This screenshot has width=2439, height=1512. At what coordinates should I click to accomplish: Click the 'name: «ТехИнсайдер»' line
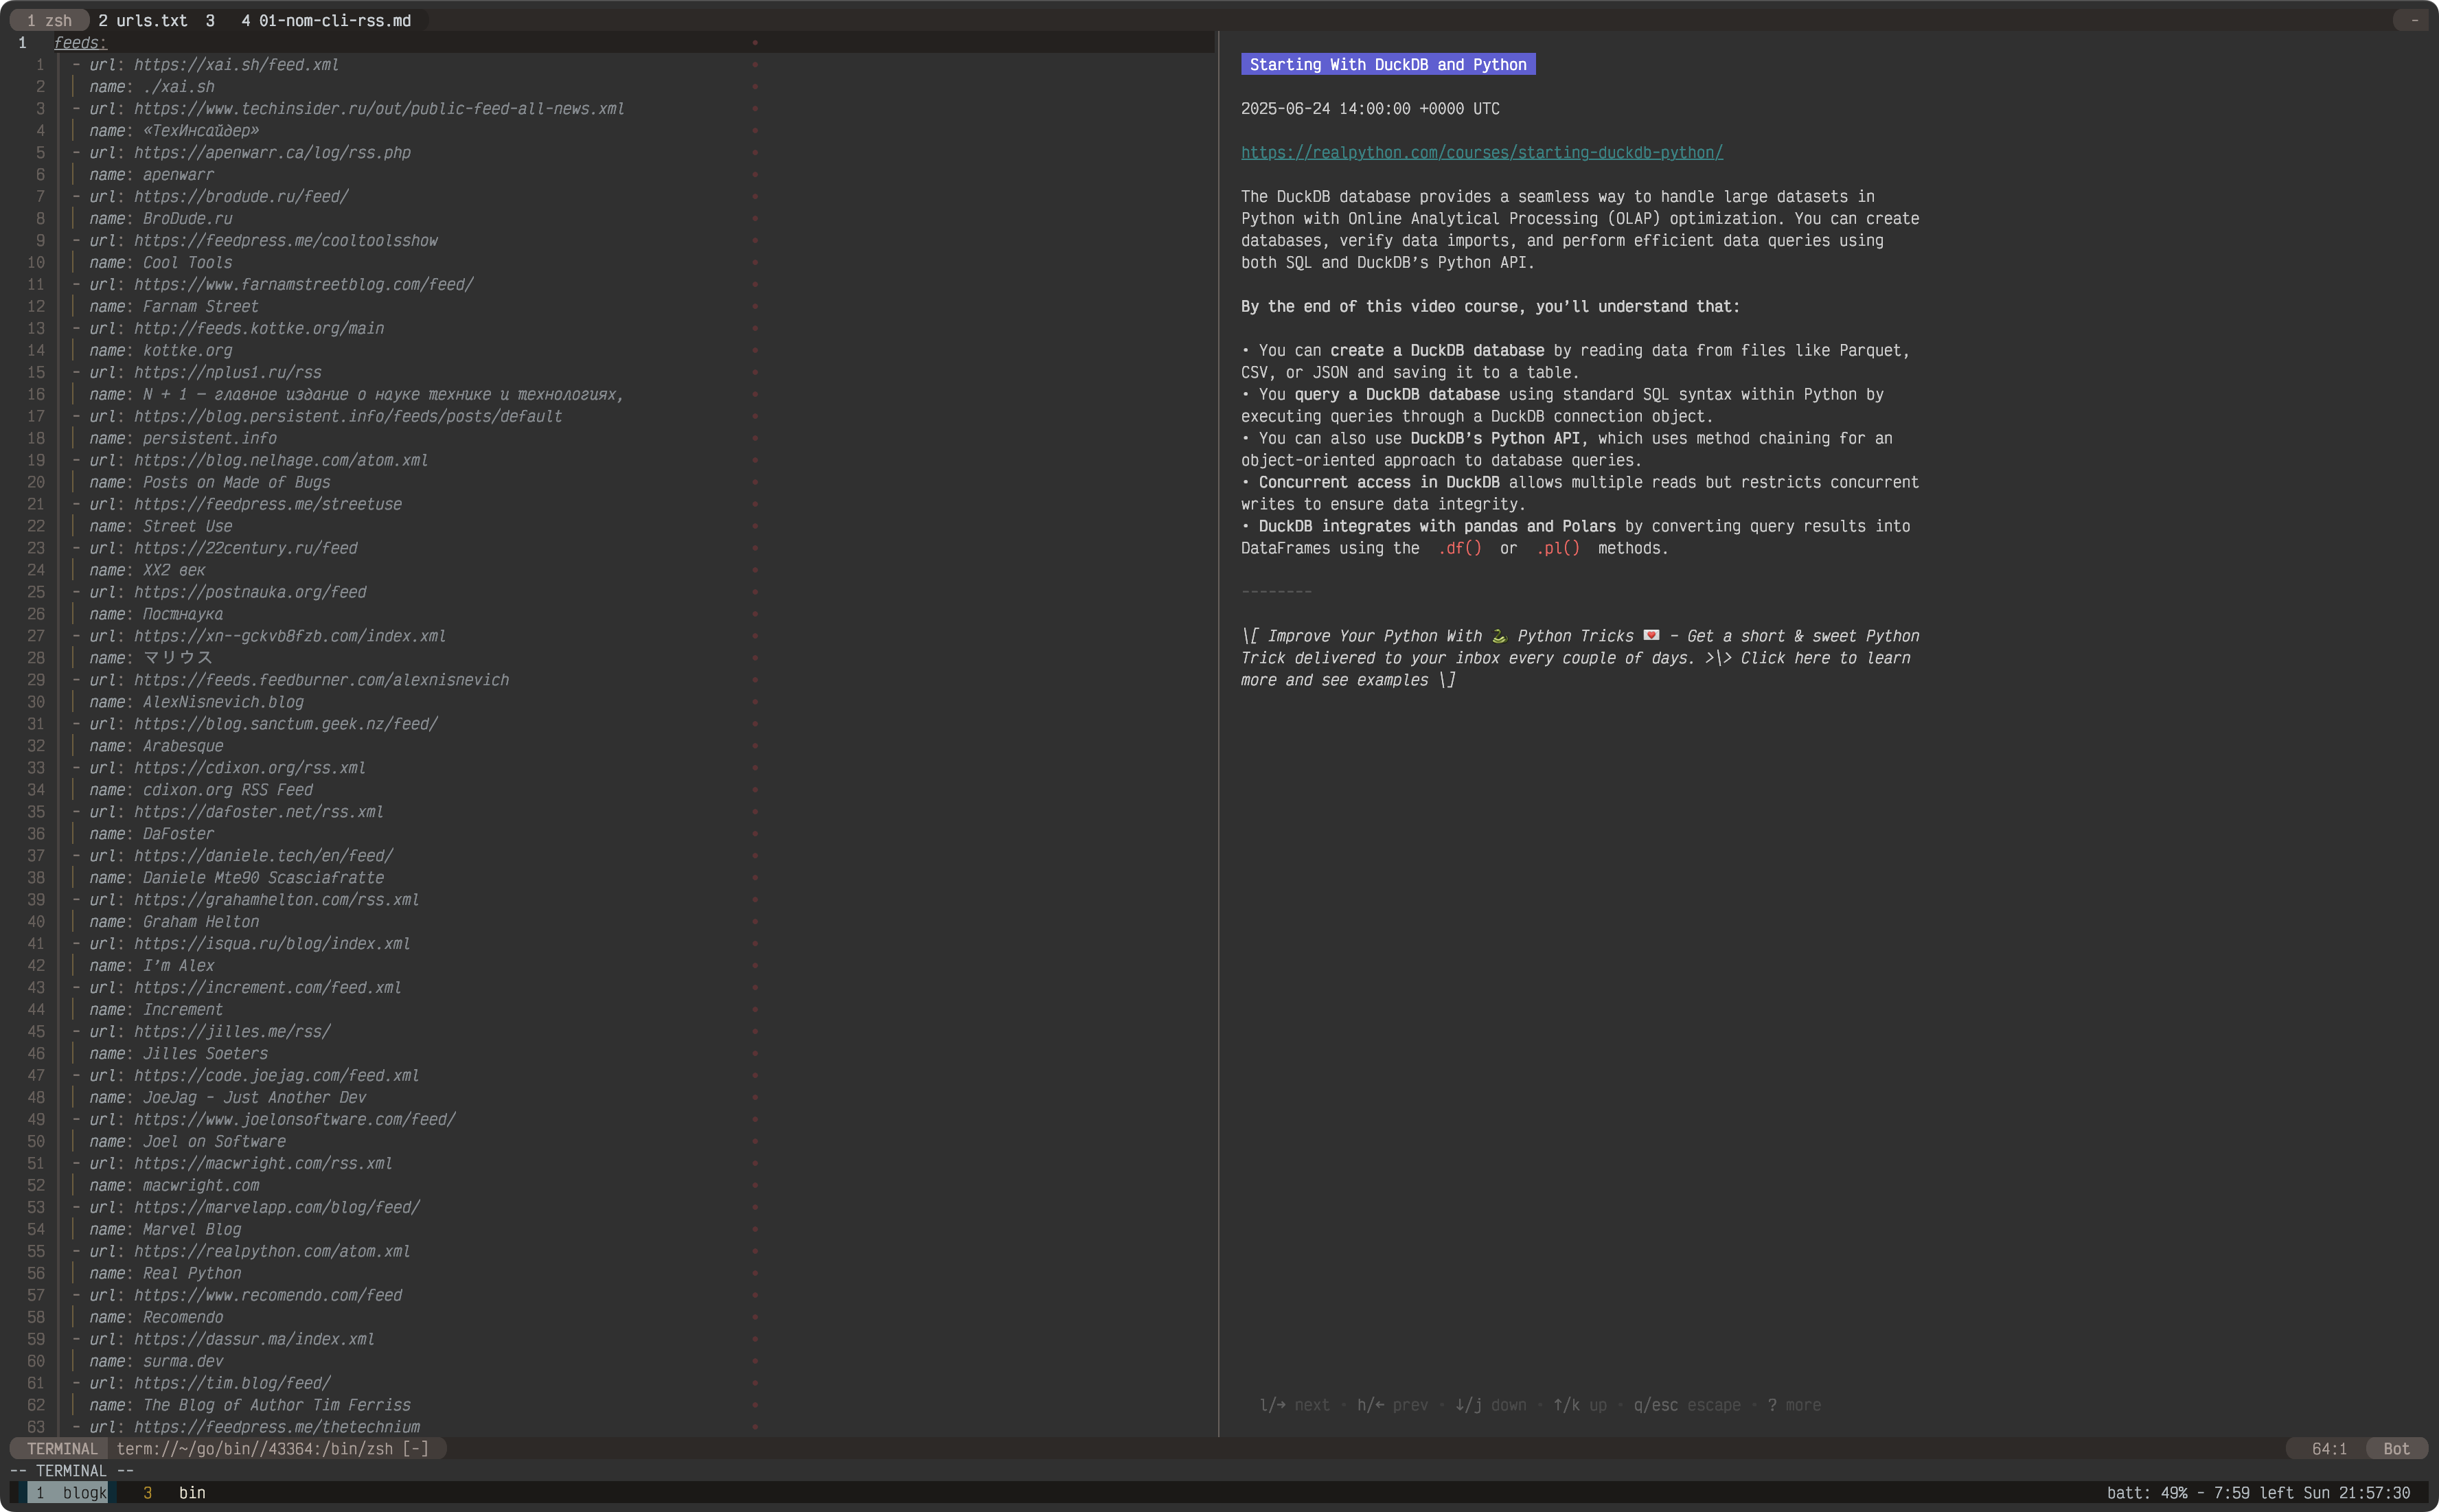click(174, 130)
